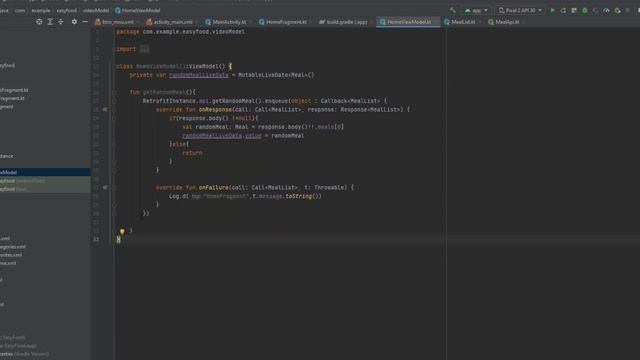Click the onFailure function name

(213, 188)
